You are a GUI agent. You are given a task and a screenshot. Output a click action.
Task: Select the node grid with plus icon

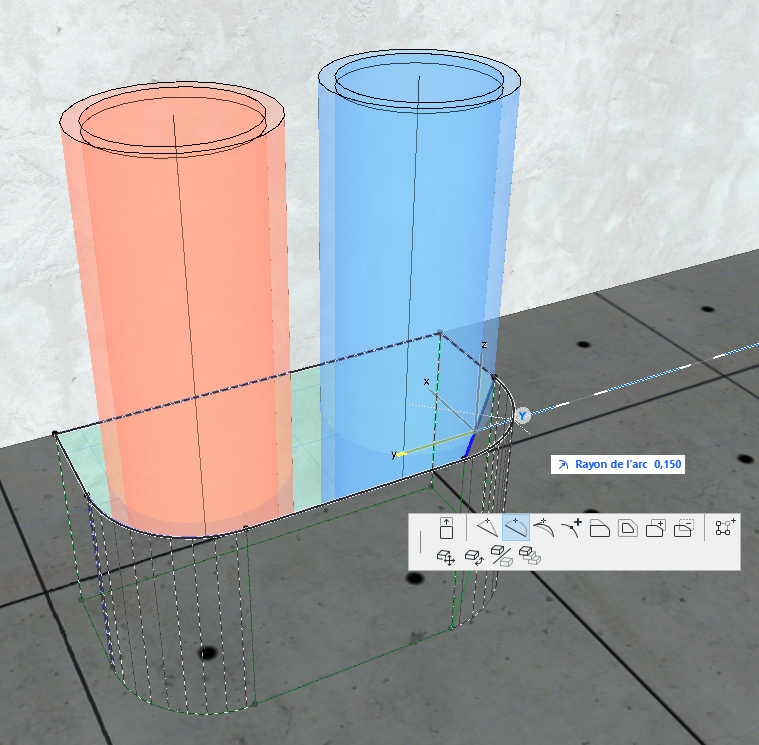[x=725, y=527]
